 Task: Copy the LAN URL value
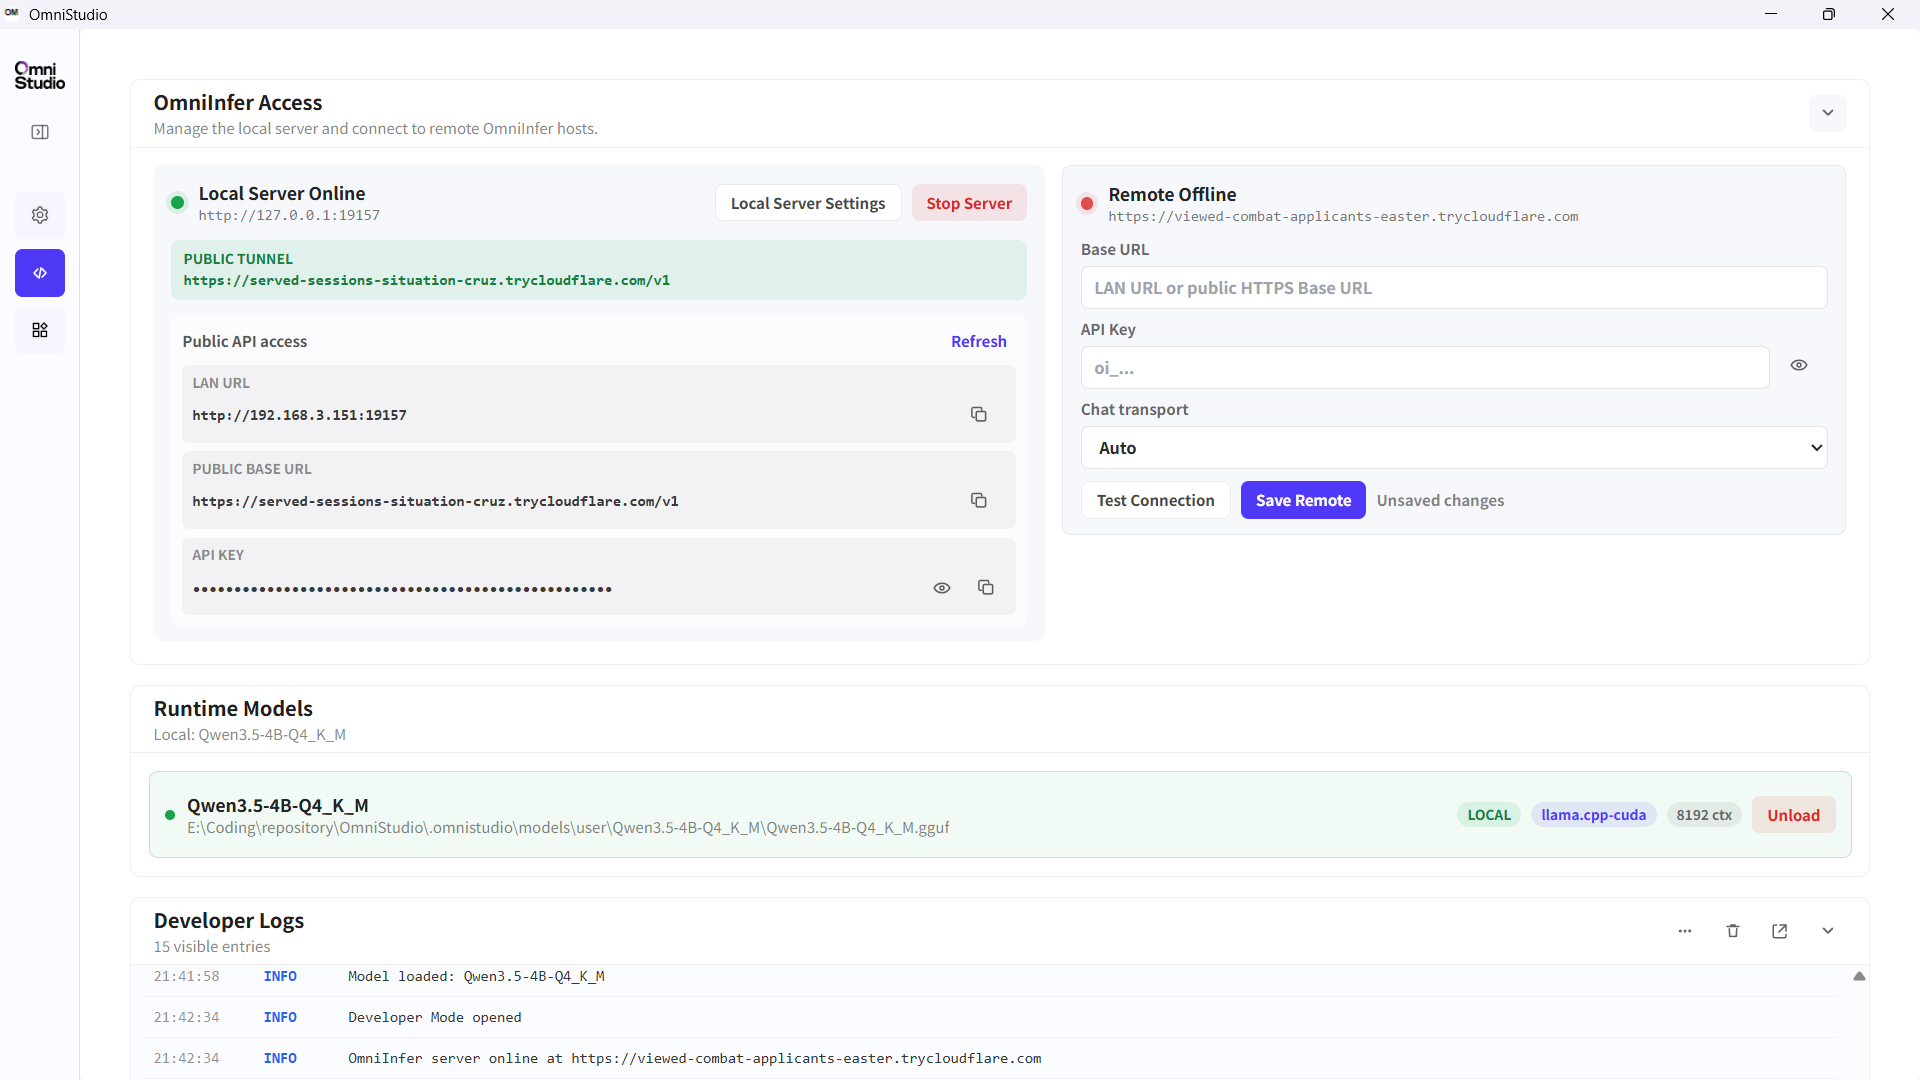click(x=979, y=414)
